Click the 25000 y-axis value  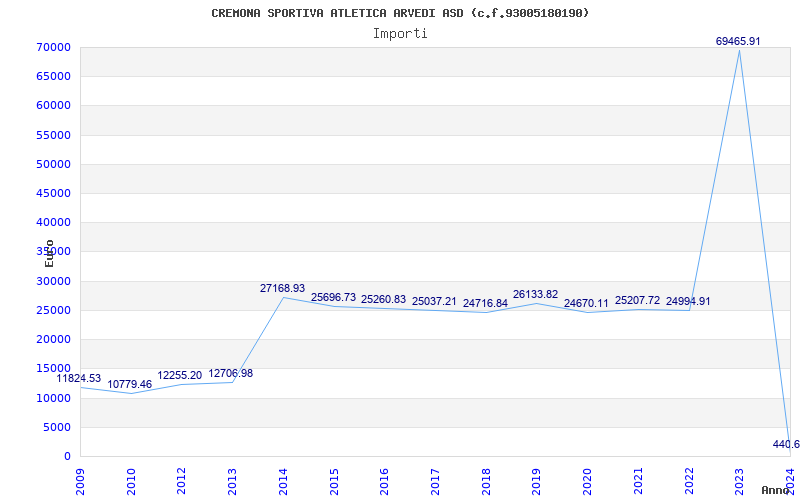point(53,310)
